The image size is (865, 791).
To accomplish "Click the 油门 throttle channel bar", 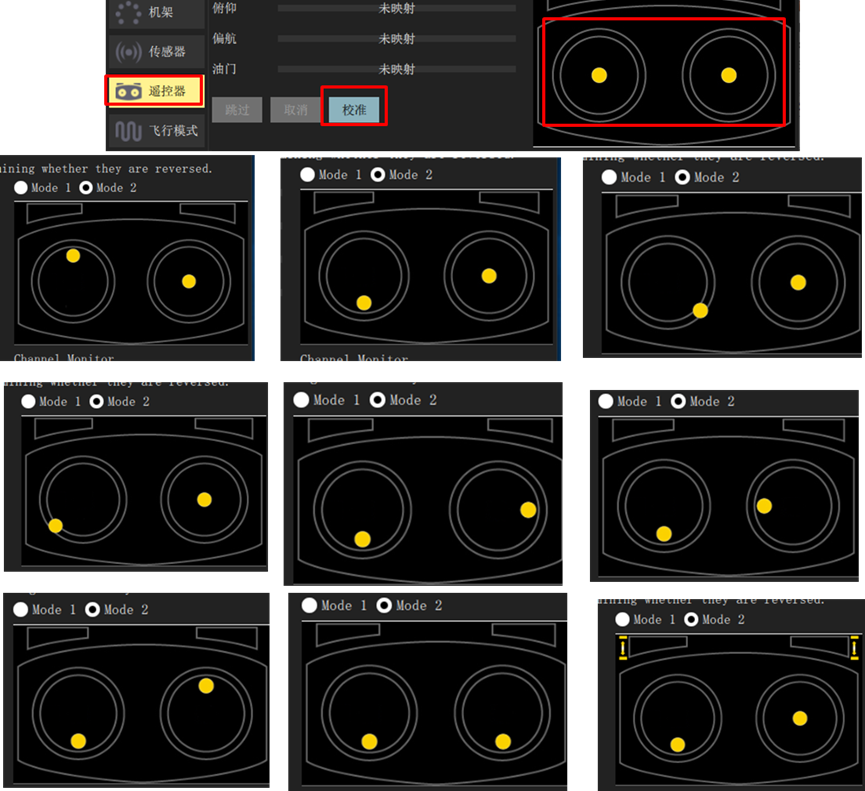I will [x=397, y=70].
